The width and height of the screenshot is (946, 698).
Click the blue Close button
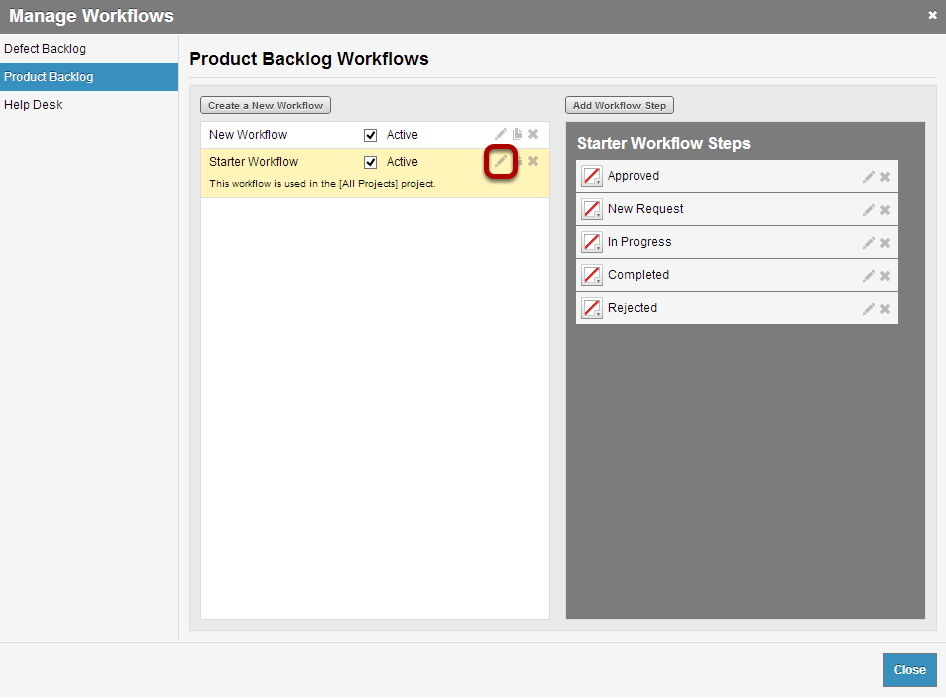(909, 670)
